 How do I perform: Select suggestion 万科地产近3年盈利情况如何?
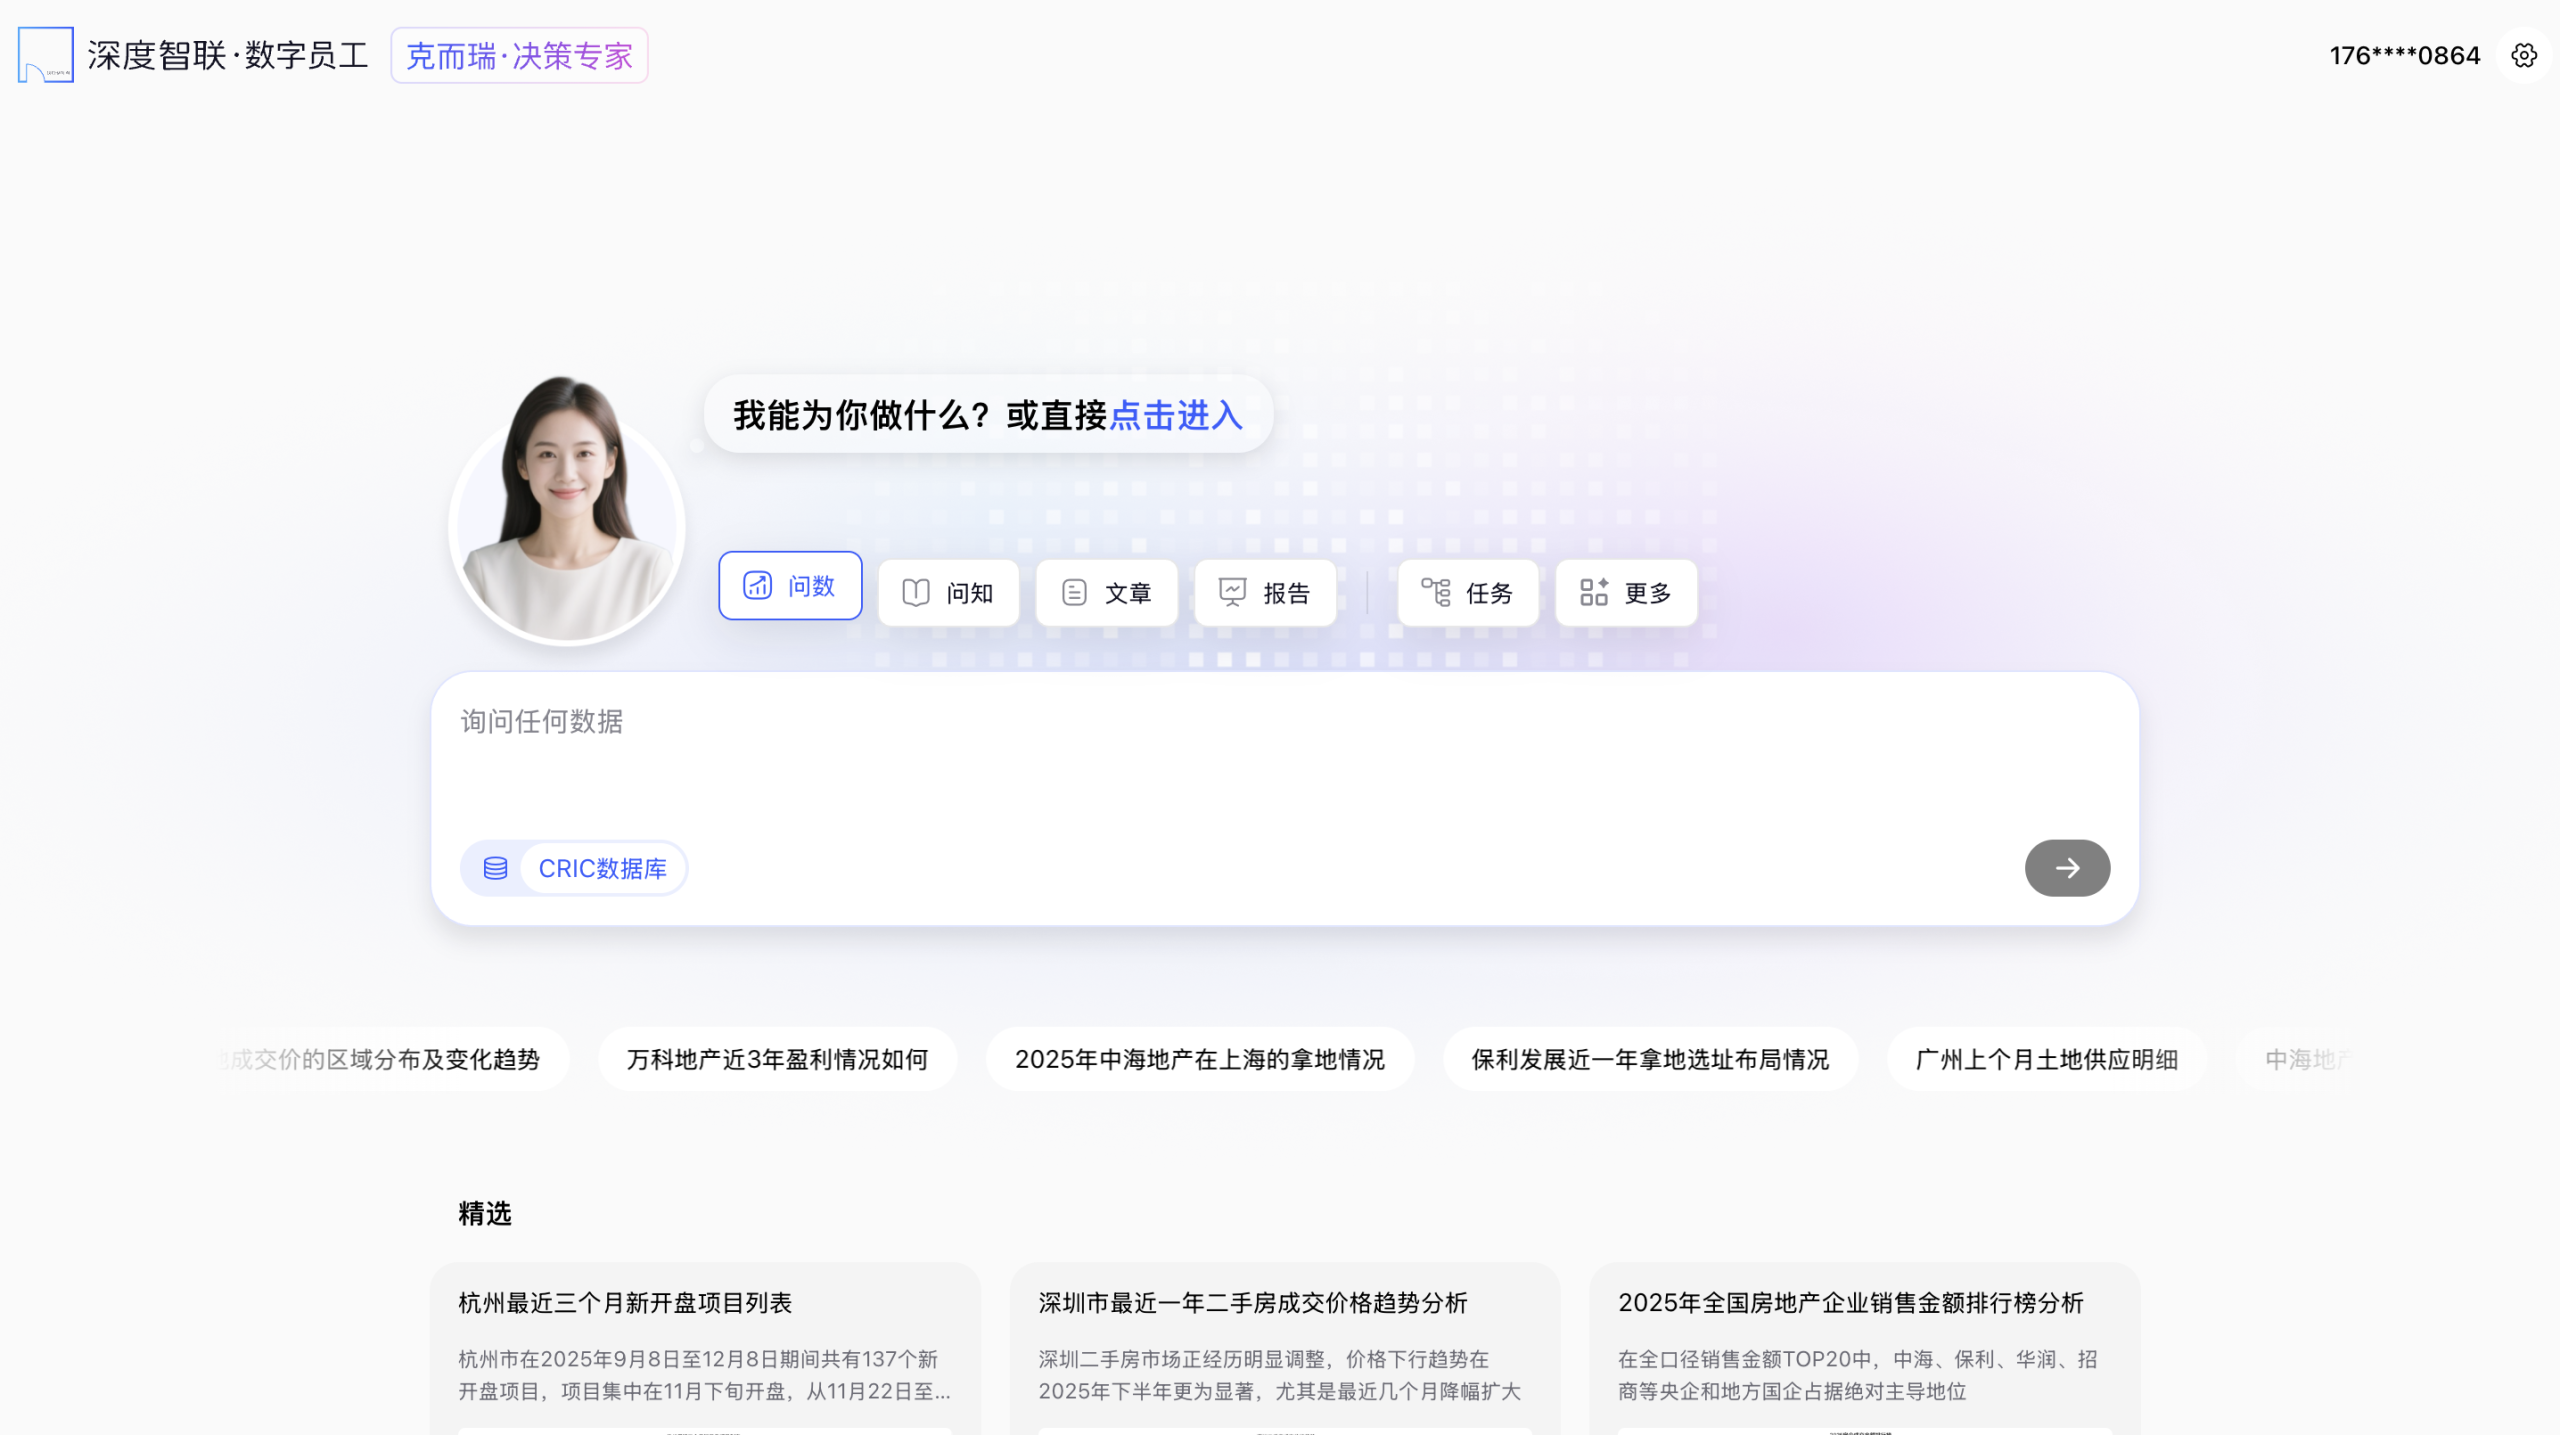point(776,1059)
